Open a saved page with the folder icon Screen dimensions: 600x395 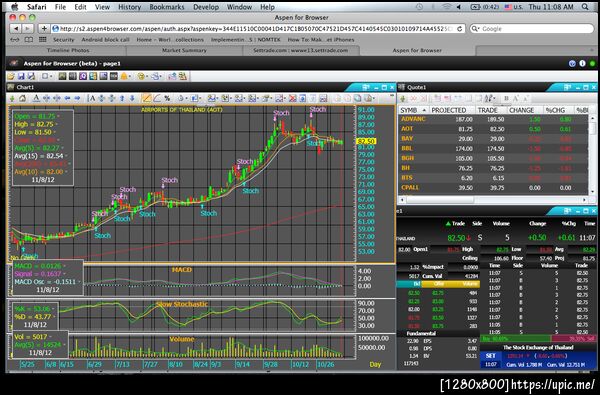(x=11, y=76)
